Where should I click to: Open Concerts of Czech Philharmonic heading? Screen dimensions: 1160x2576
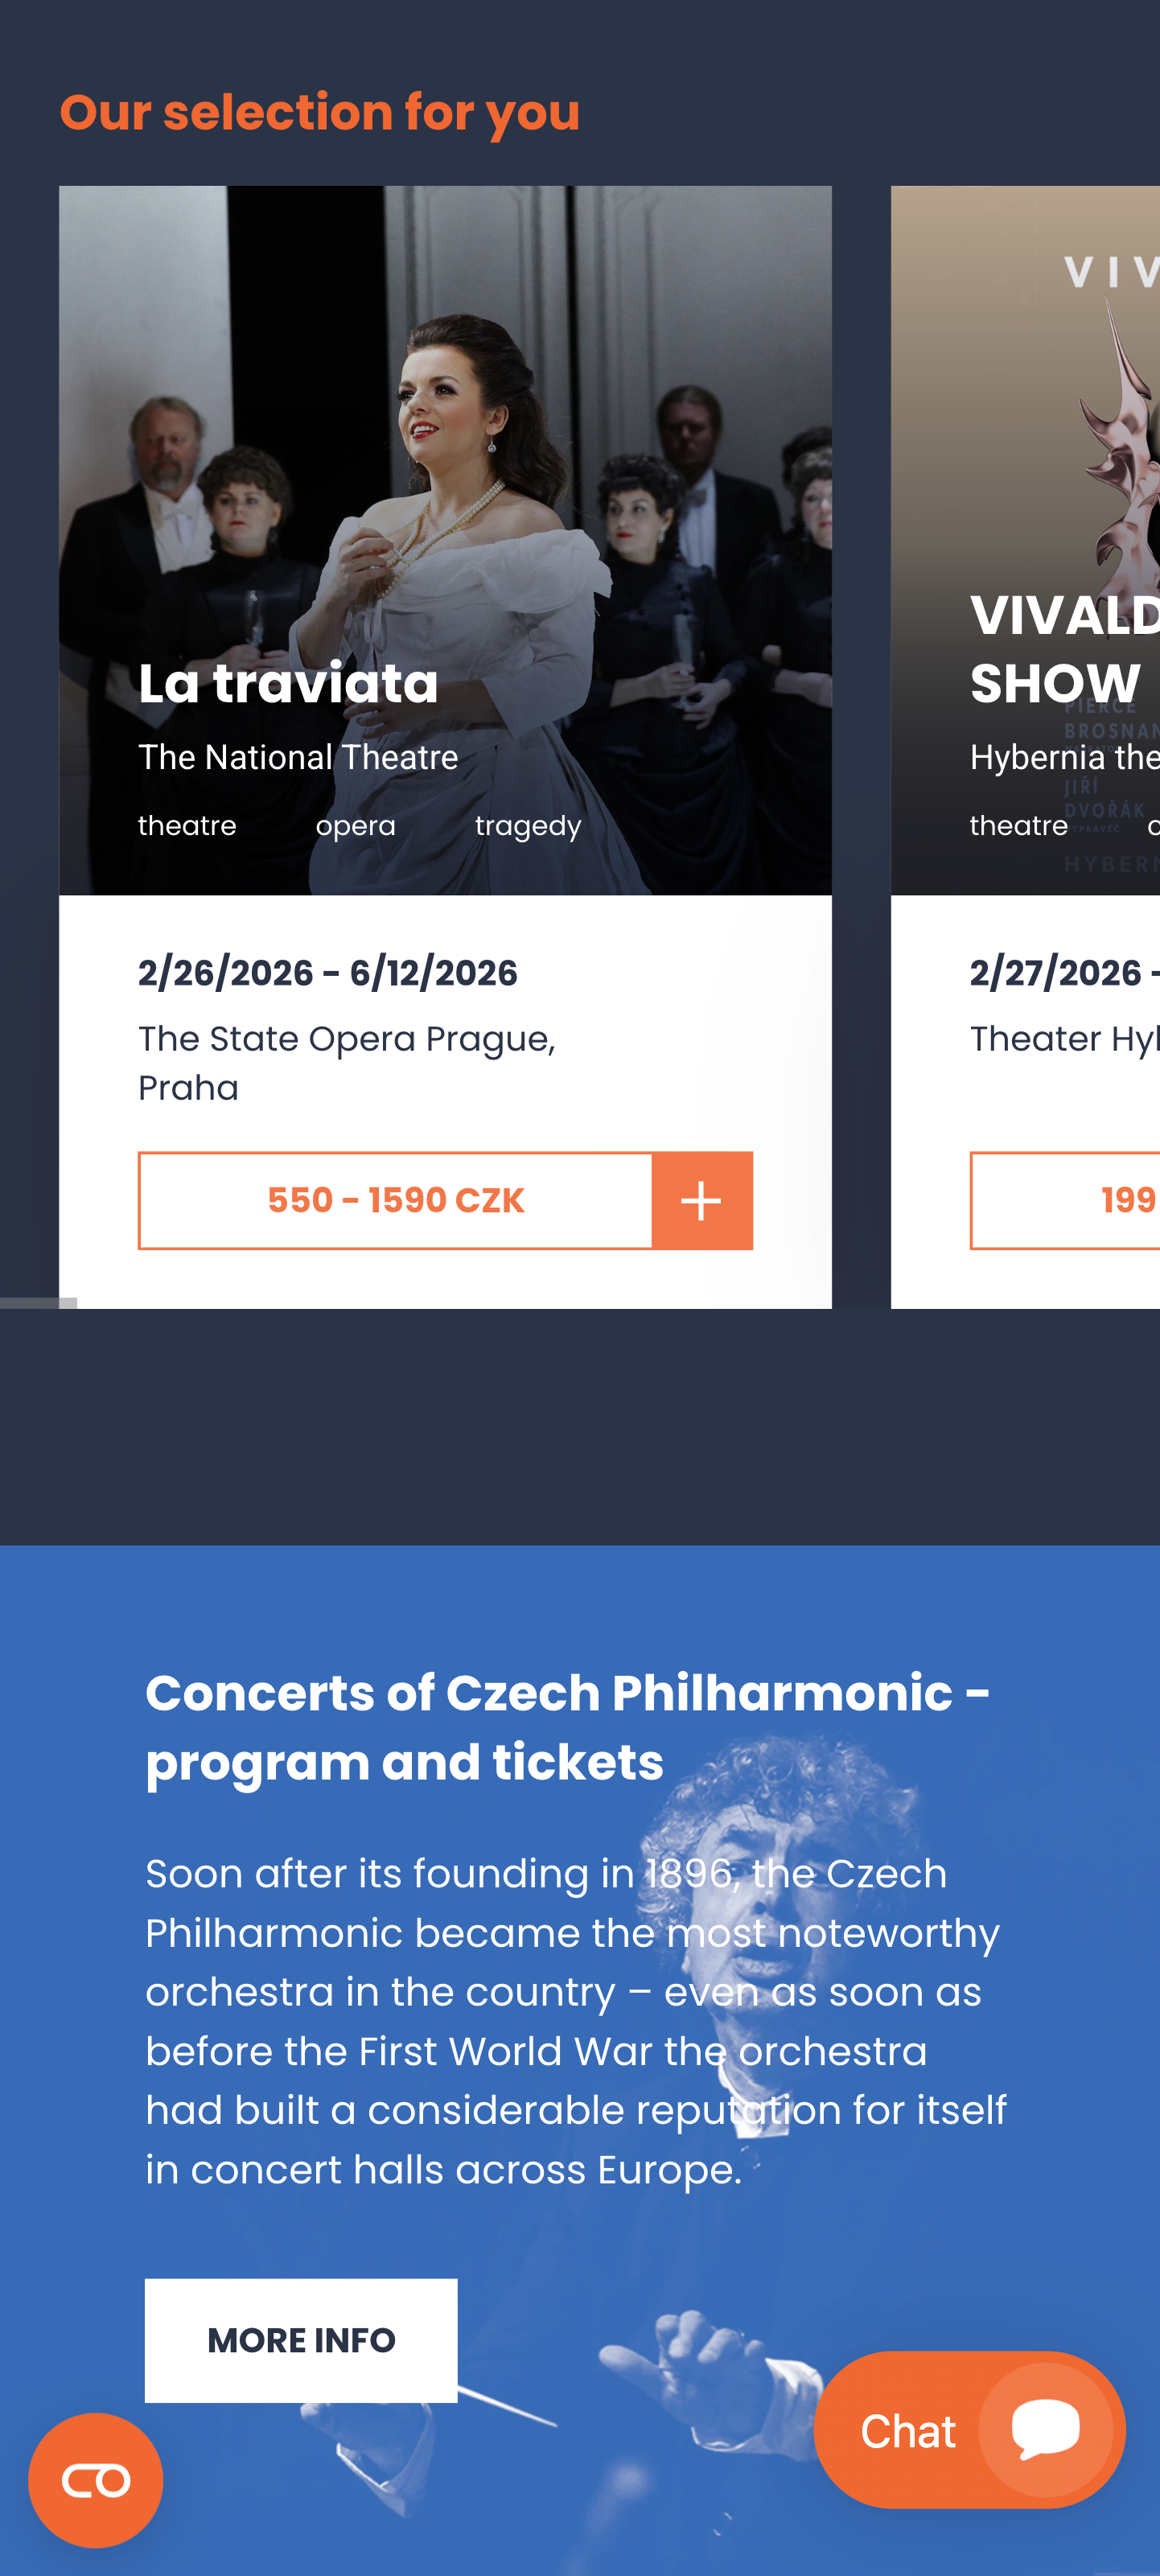click(567, 1727)
